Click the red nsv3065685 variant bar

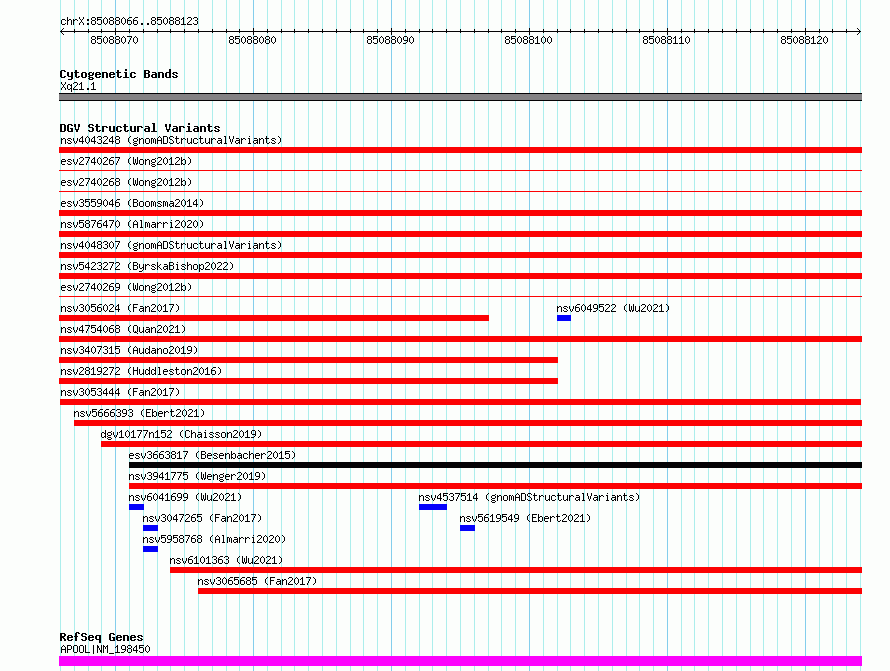click(530, 591)
